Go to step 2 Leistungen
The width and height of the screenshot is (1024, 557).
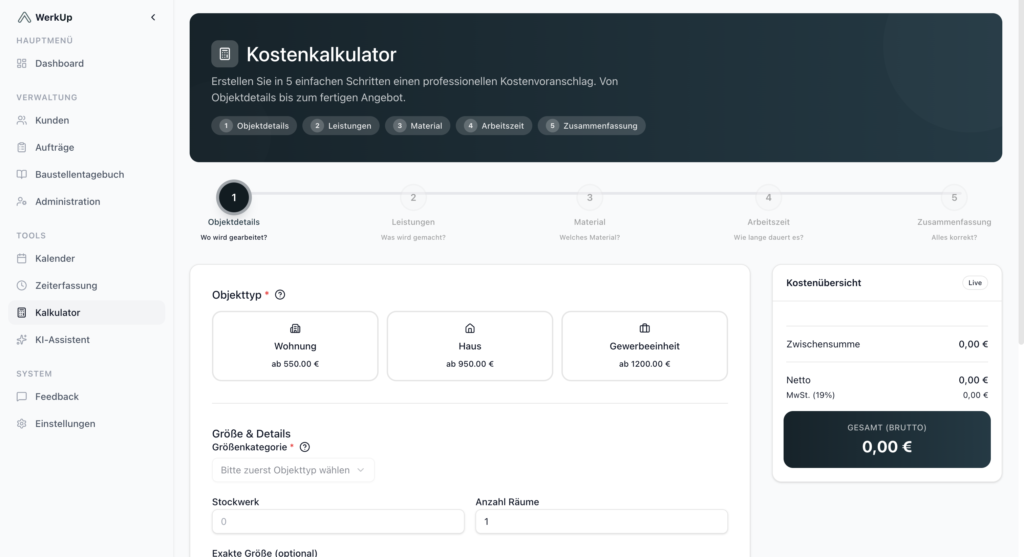tap(412, 198)
